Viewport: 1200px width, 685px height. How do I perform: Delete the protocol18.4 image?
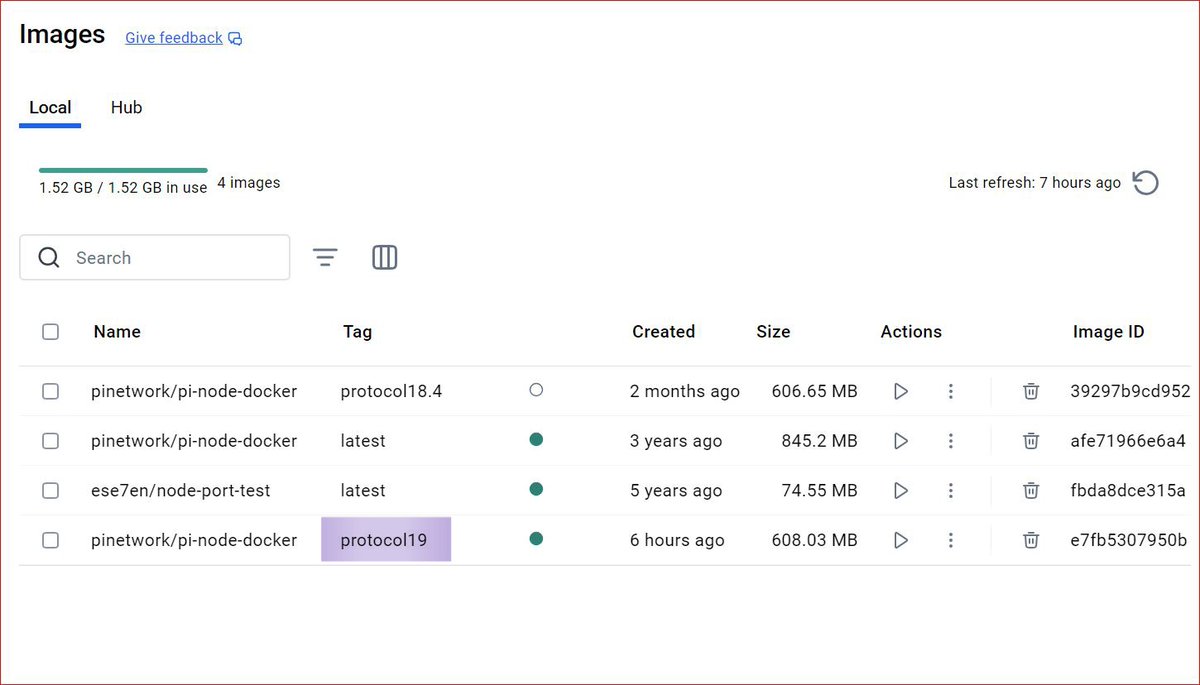1031,391
